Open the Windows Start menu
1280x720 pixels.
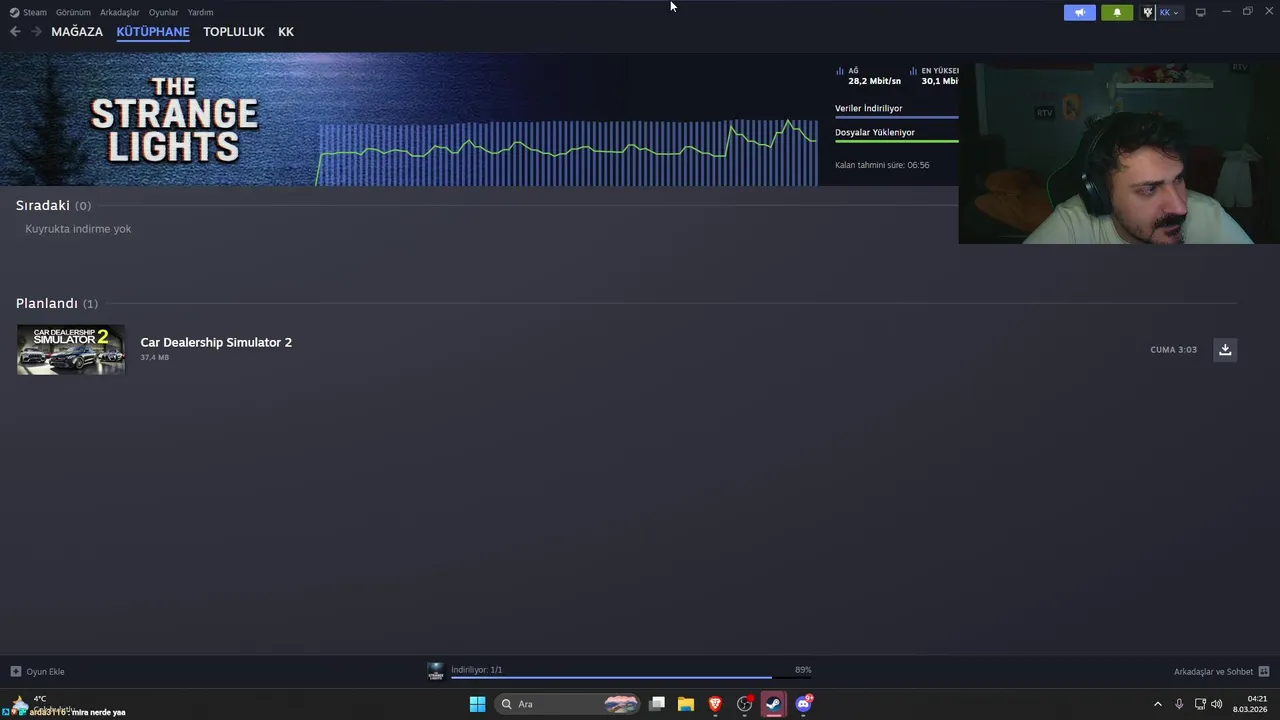click(477, 704)
